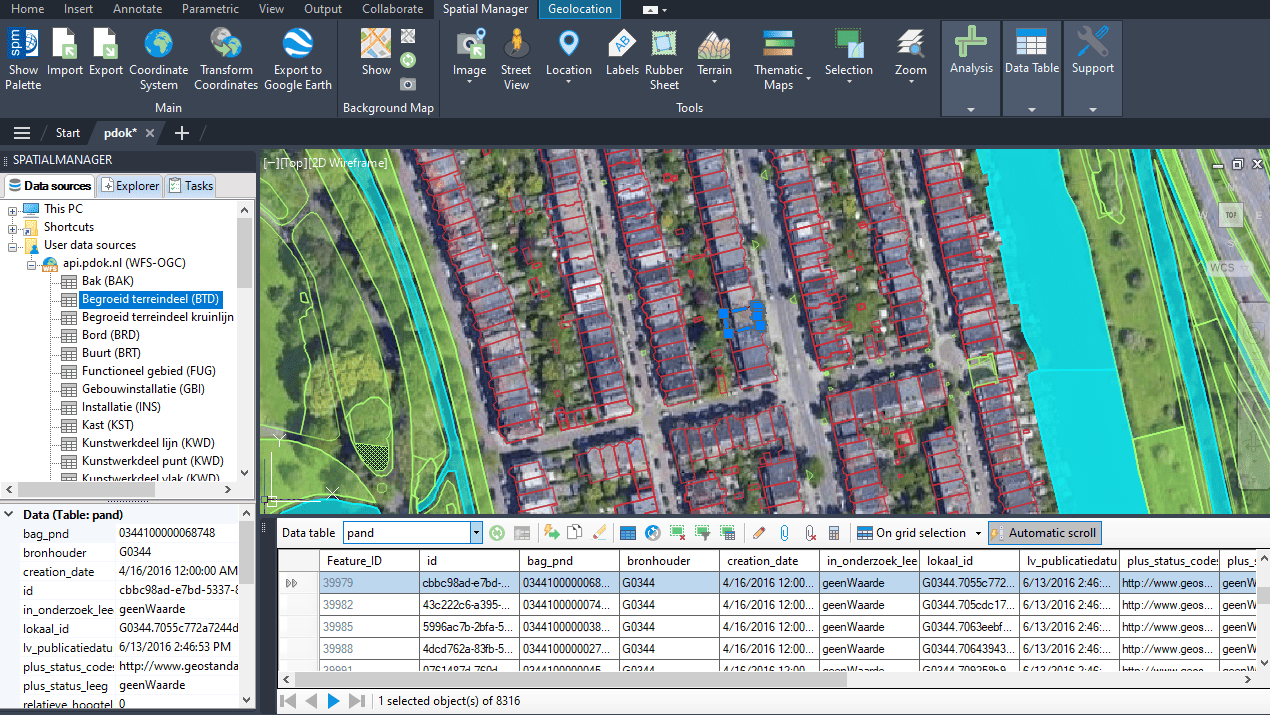Expand the Data Table panel

point(1032,108)
